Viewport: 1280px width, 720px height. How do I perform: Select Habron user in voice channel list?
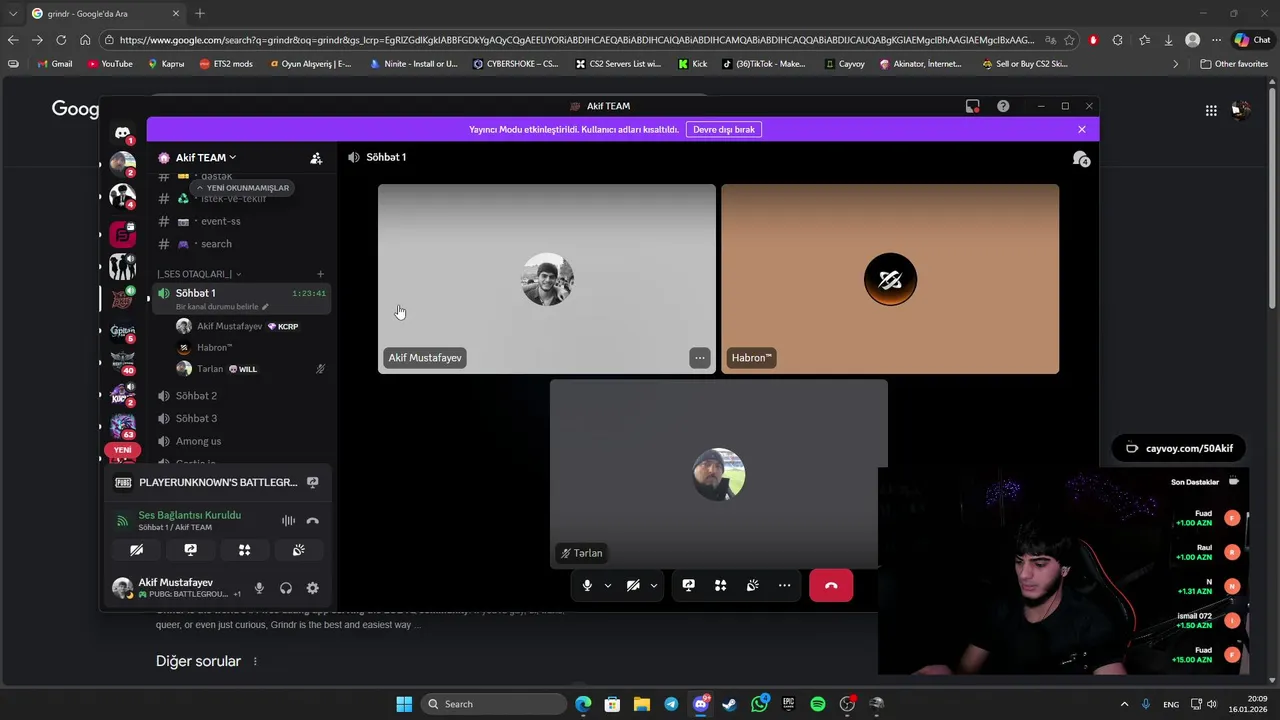click(x=214, y=347)
